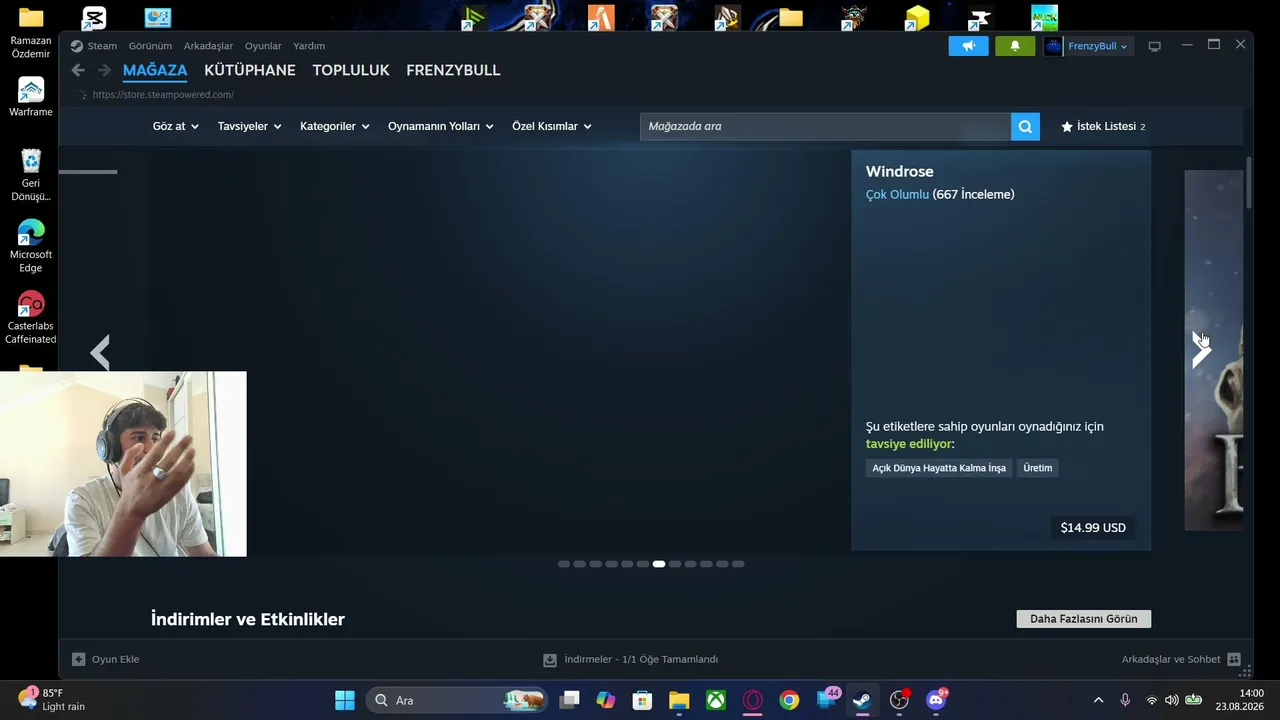The height and width of the screenshot is (720, 1280).
Task: Open İstek Listesi wishlist link
Action: (1103, 127)
